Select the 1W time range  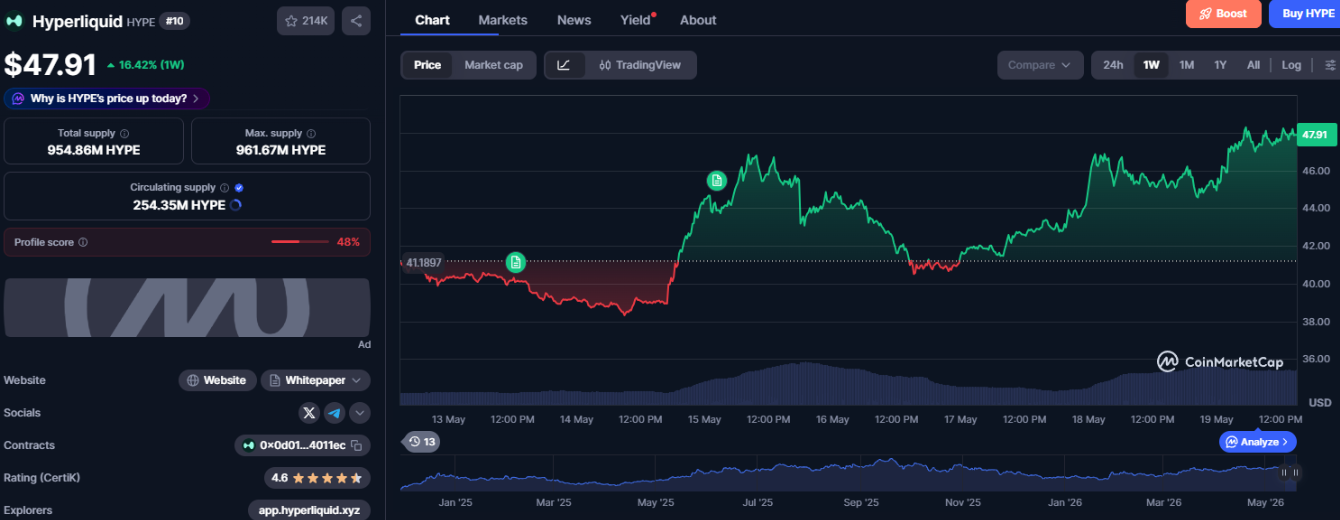tap(1151, 65)
